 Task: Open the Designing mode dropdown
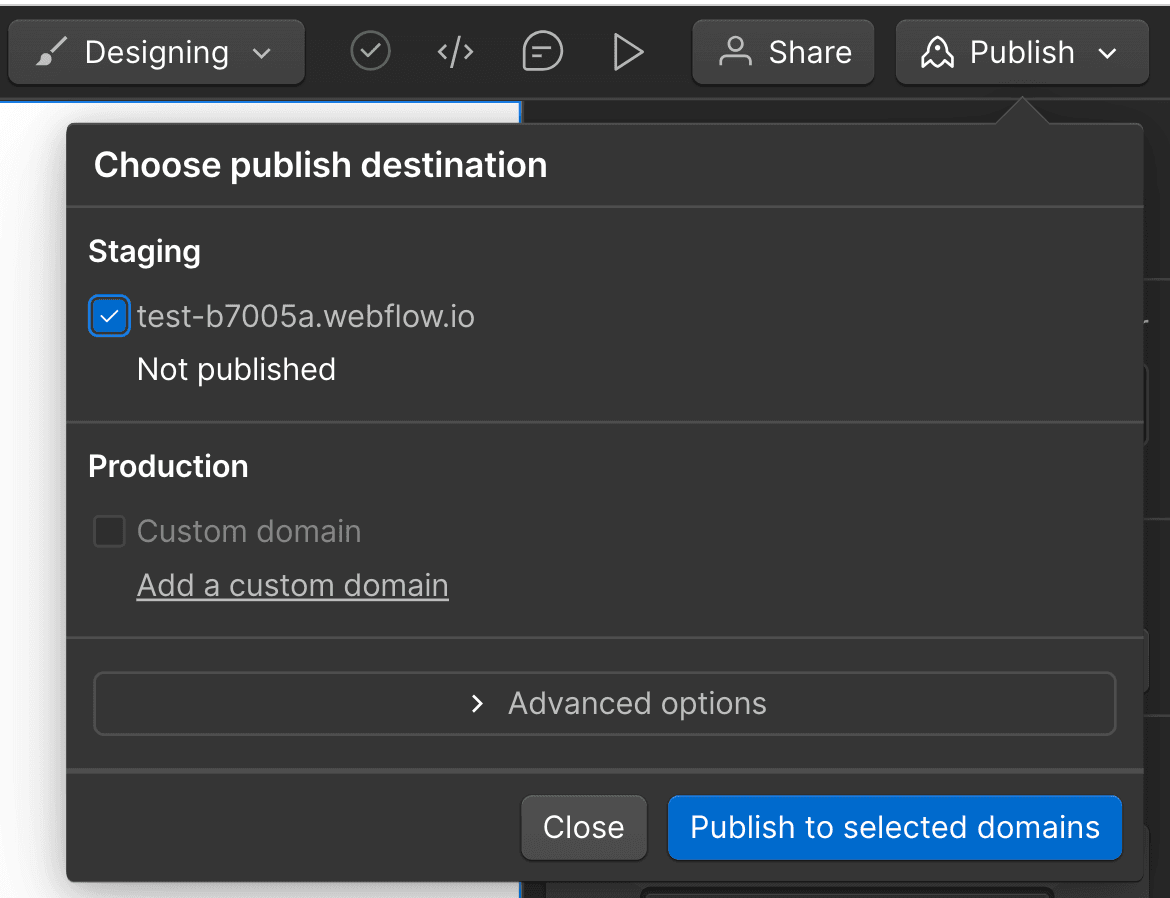point(261,53)
